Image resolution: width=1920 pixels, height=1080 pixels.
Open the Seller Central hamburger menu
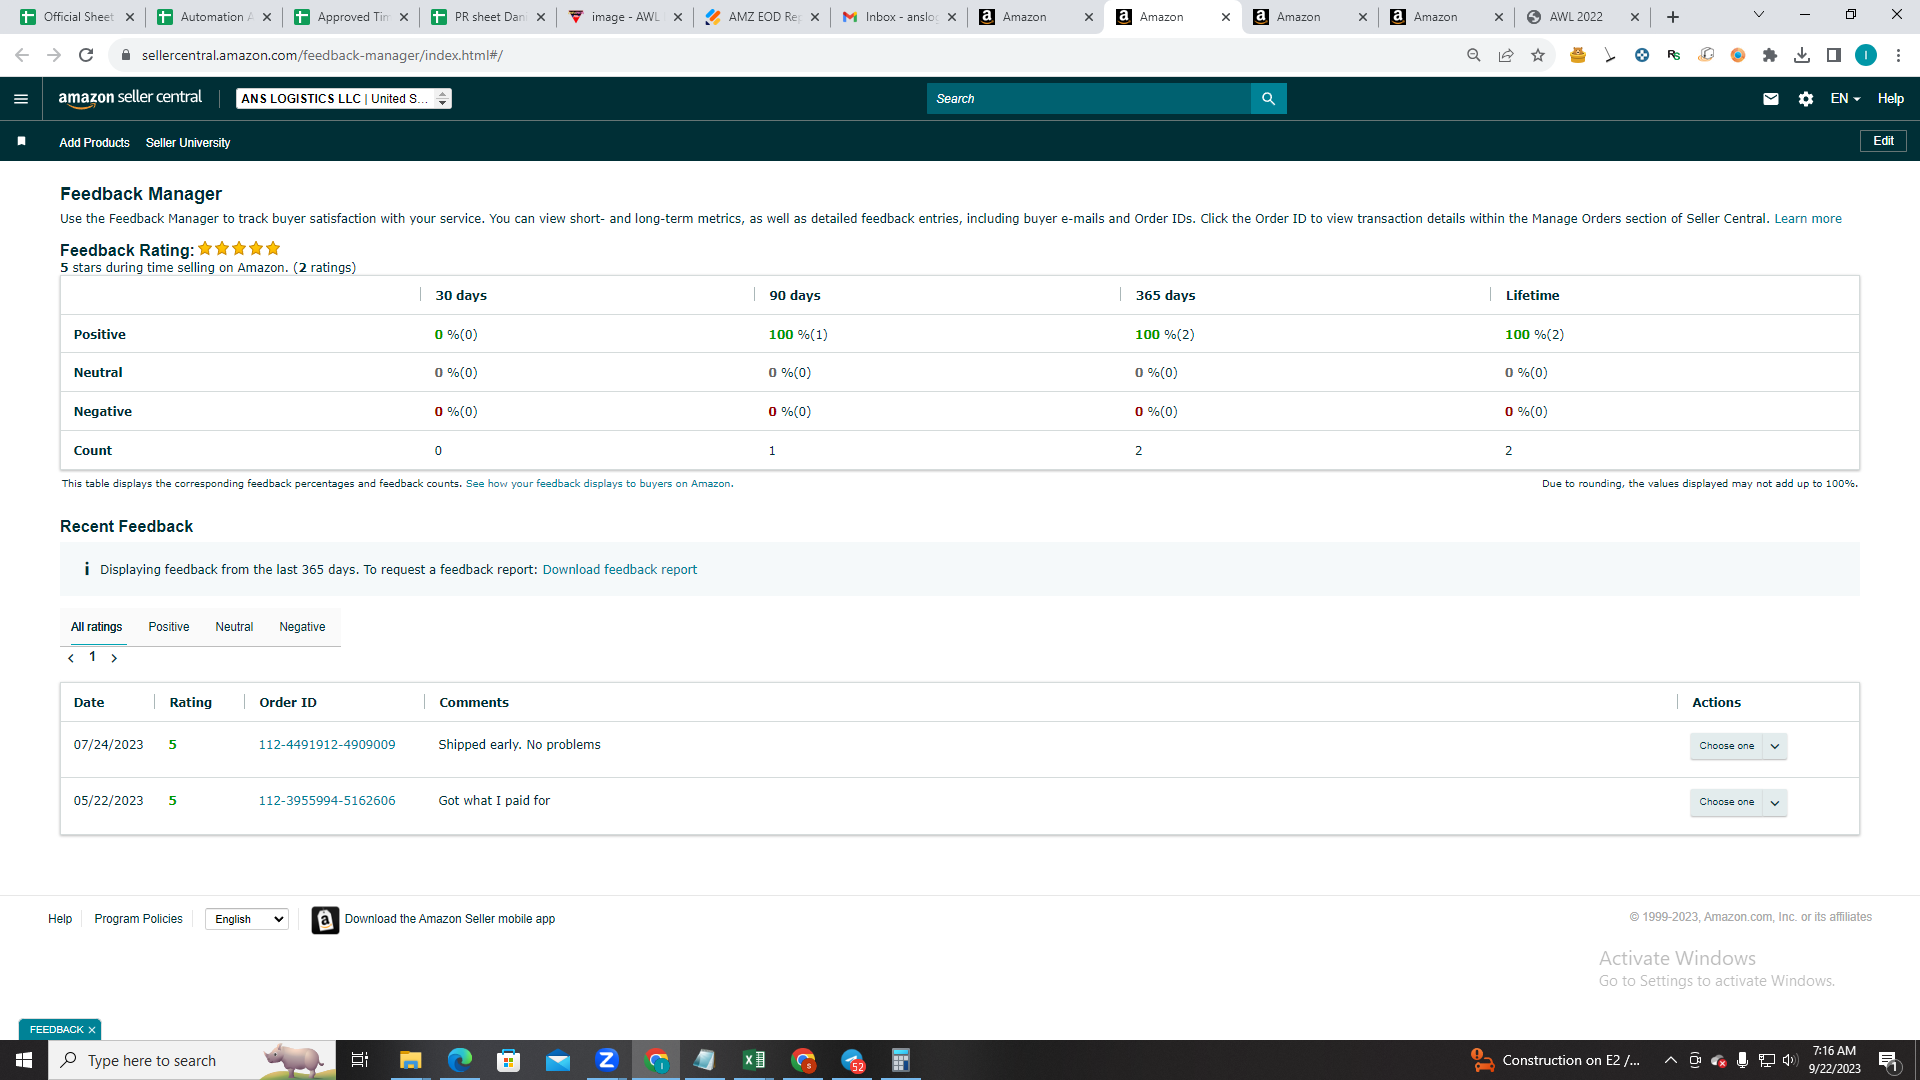[21, 98]
